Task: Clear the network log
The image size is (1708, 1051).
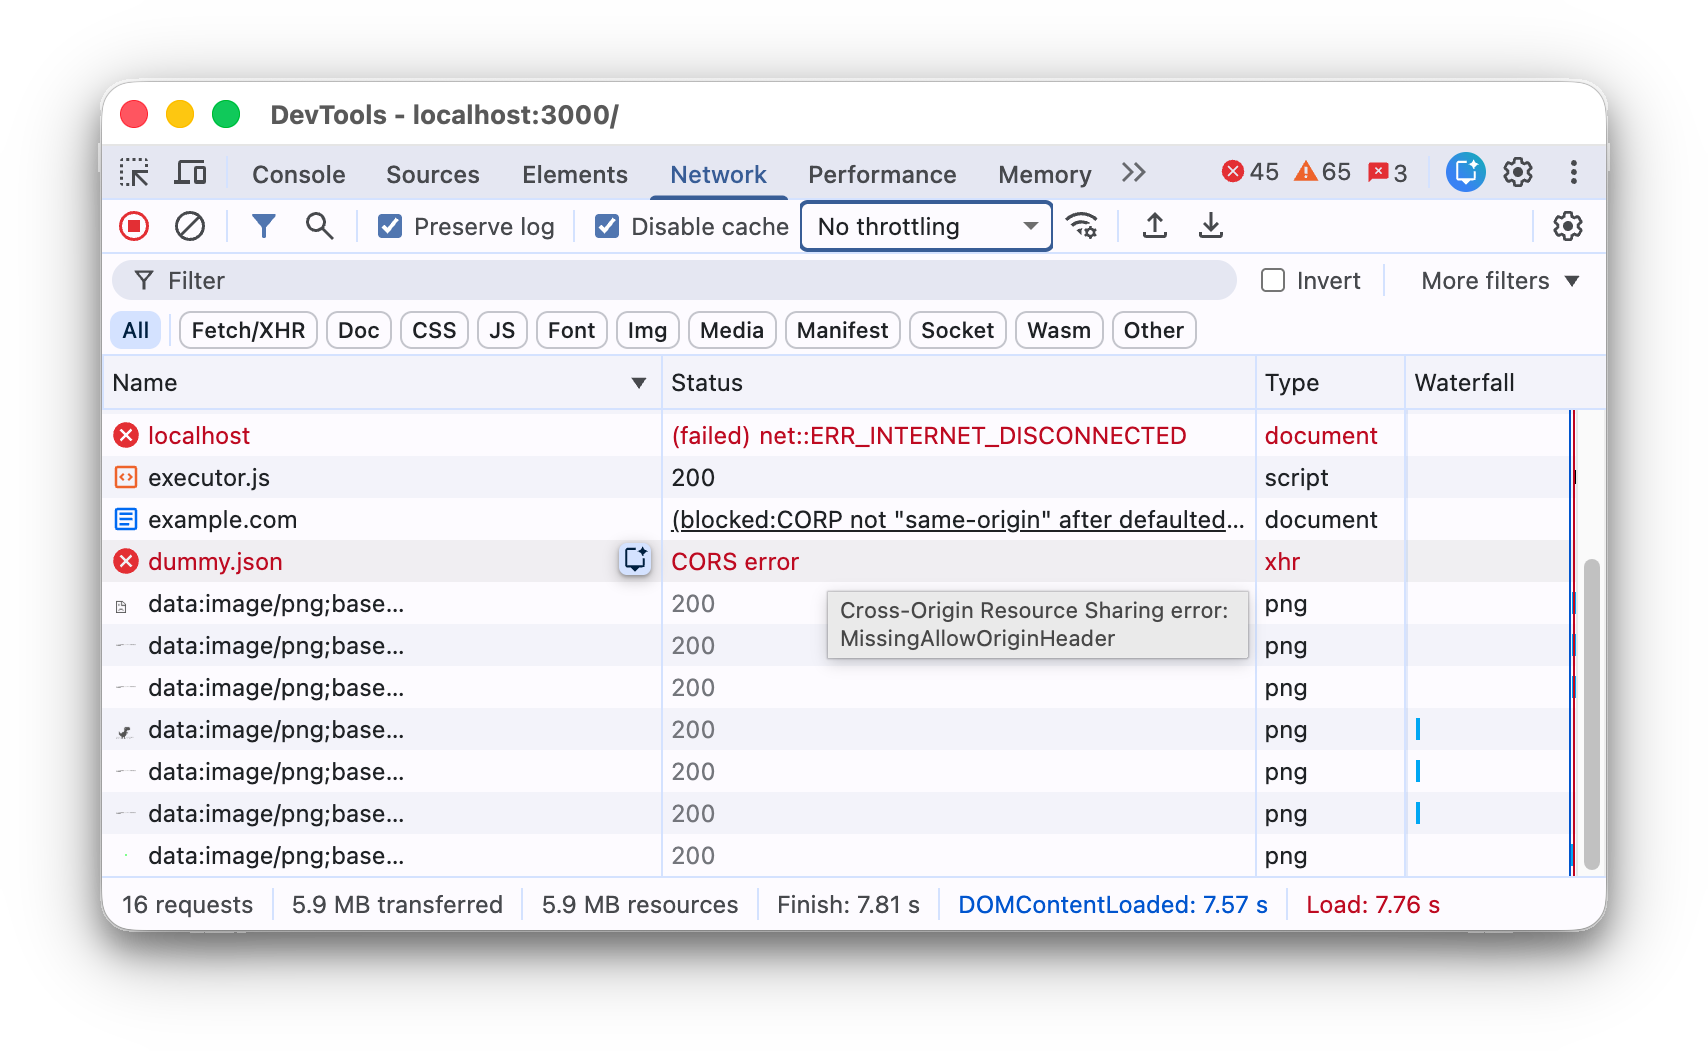Action: coord(190,226)
